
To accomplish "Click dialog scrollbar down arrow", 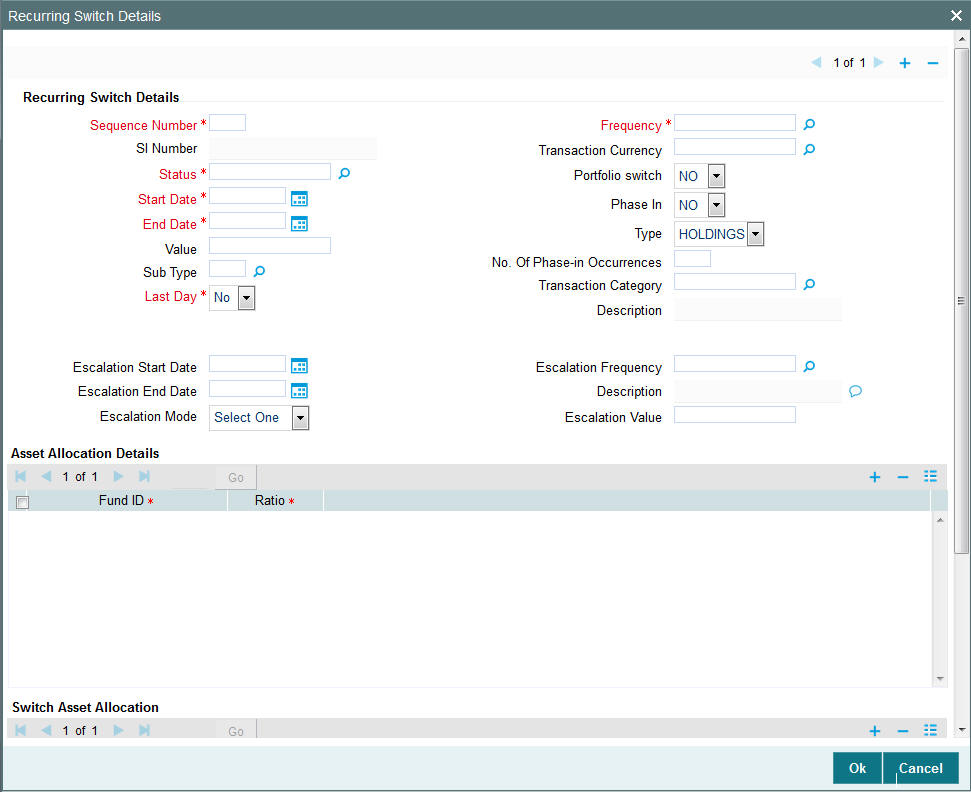I will click(x=962, y=729).
